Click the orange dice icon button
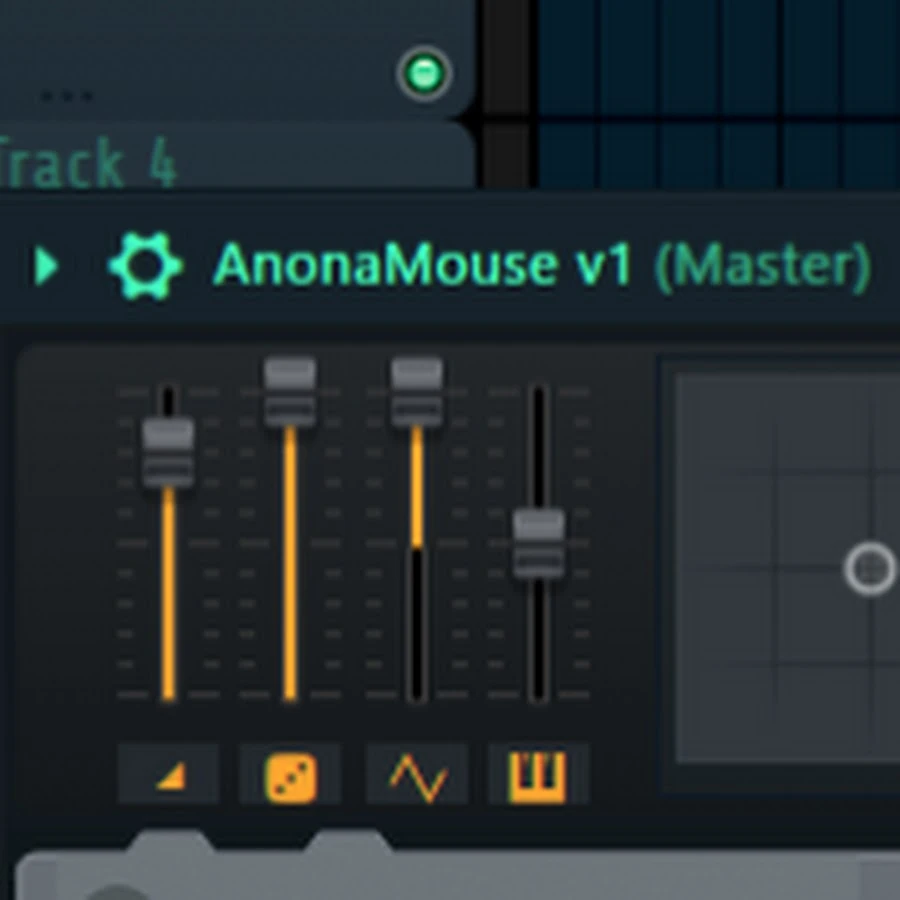The width and height of the screenshot is (900, 900). tap(290, 777)
